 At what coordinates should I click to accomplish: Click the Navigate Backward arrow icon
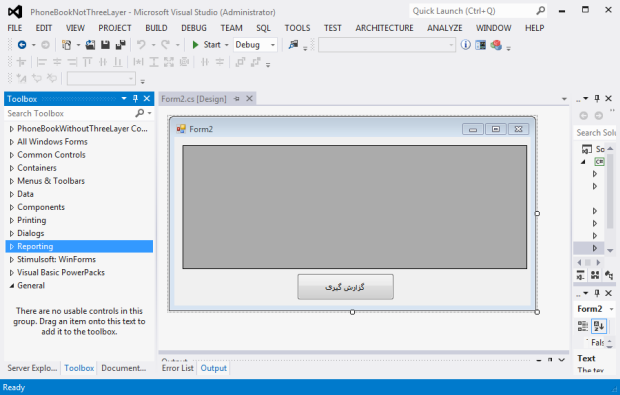[x=22, y=45]
